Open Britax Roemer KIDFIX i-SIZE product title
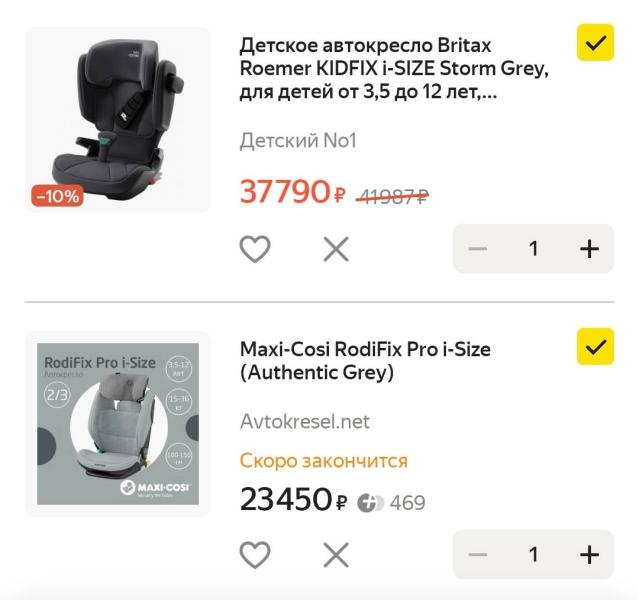The height and width of the screenshot is (600, 638). (394, 70)
